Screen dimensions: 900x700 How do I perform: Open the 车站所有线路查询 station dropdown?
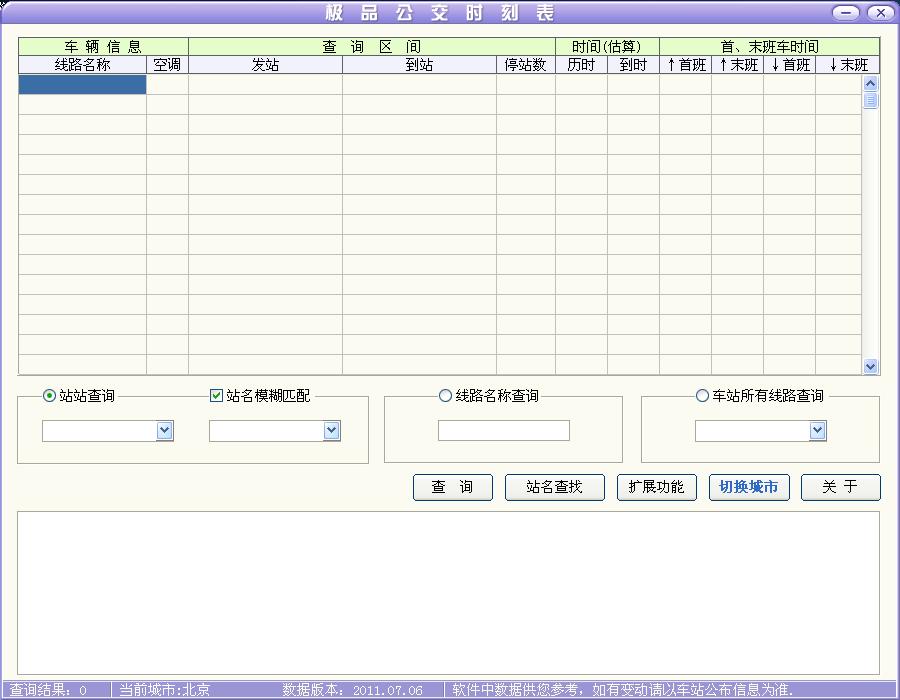click(817, 431)
